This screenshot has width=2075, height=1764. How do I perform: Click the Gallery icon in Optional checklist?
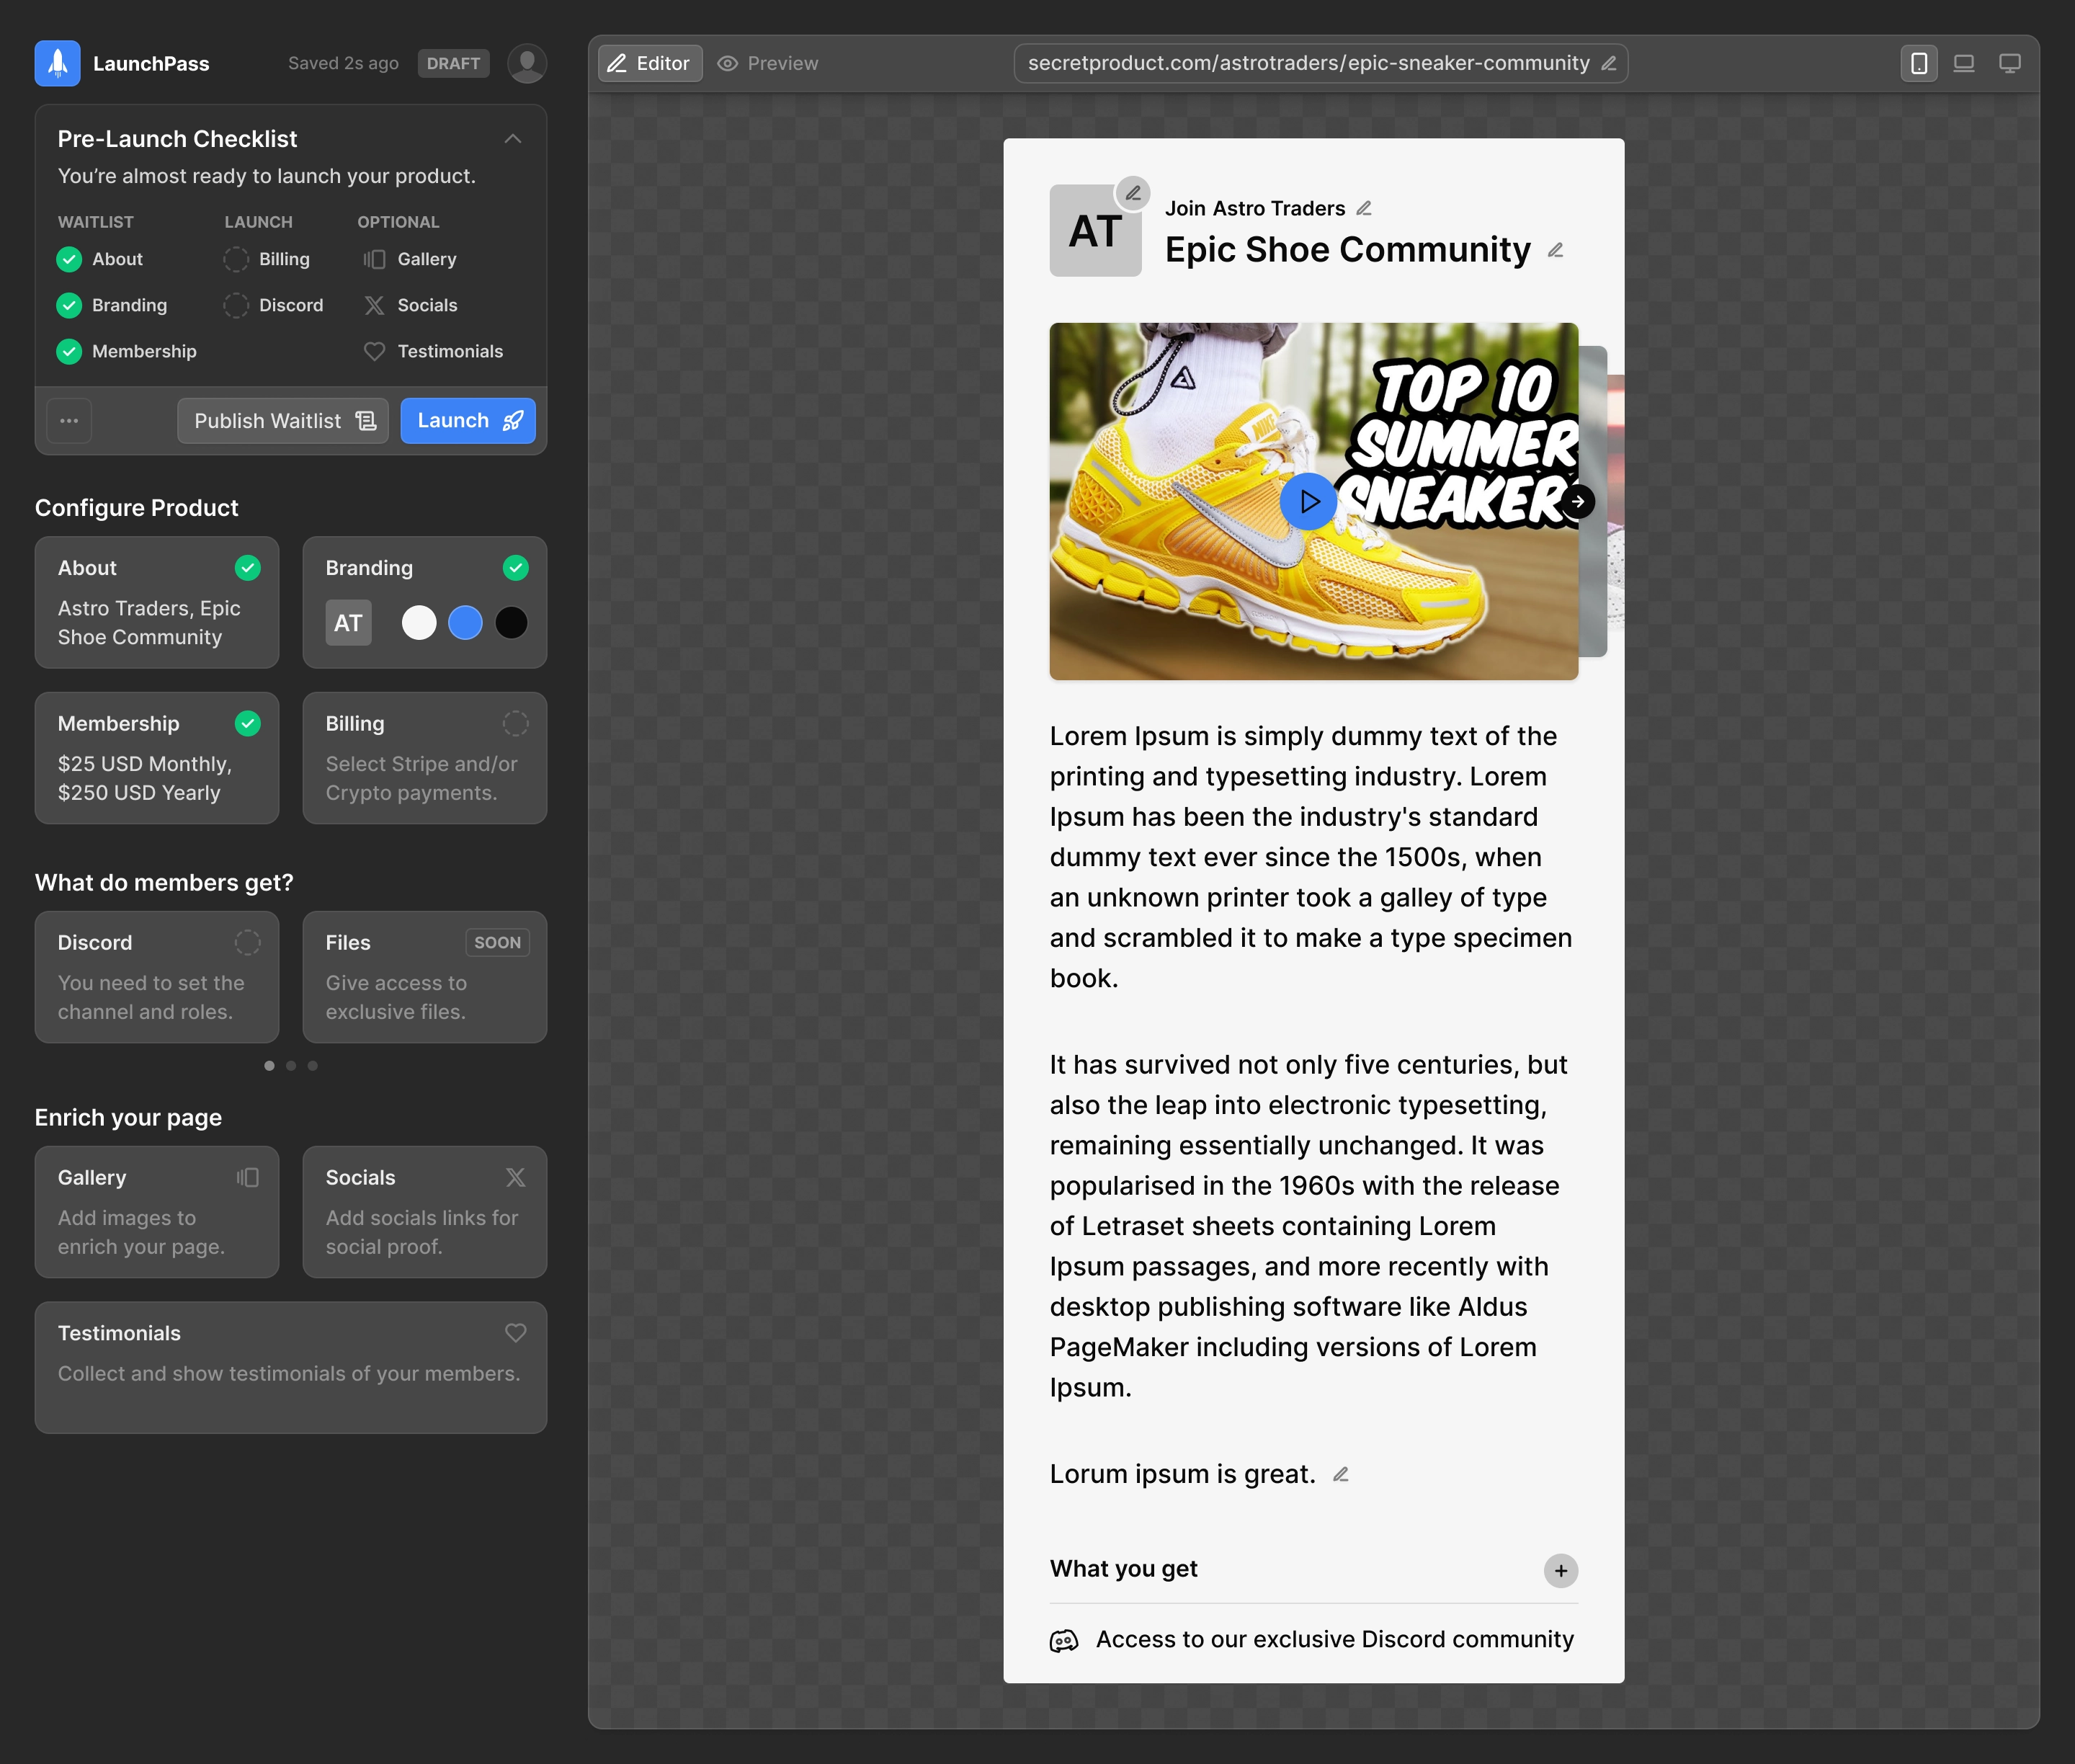tap(374, 259)
